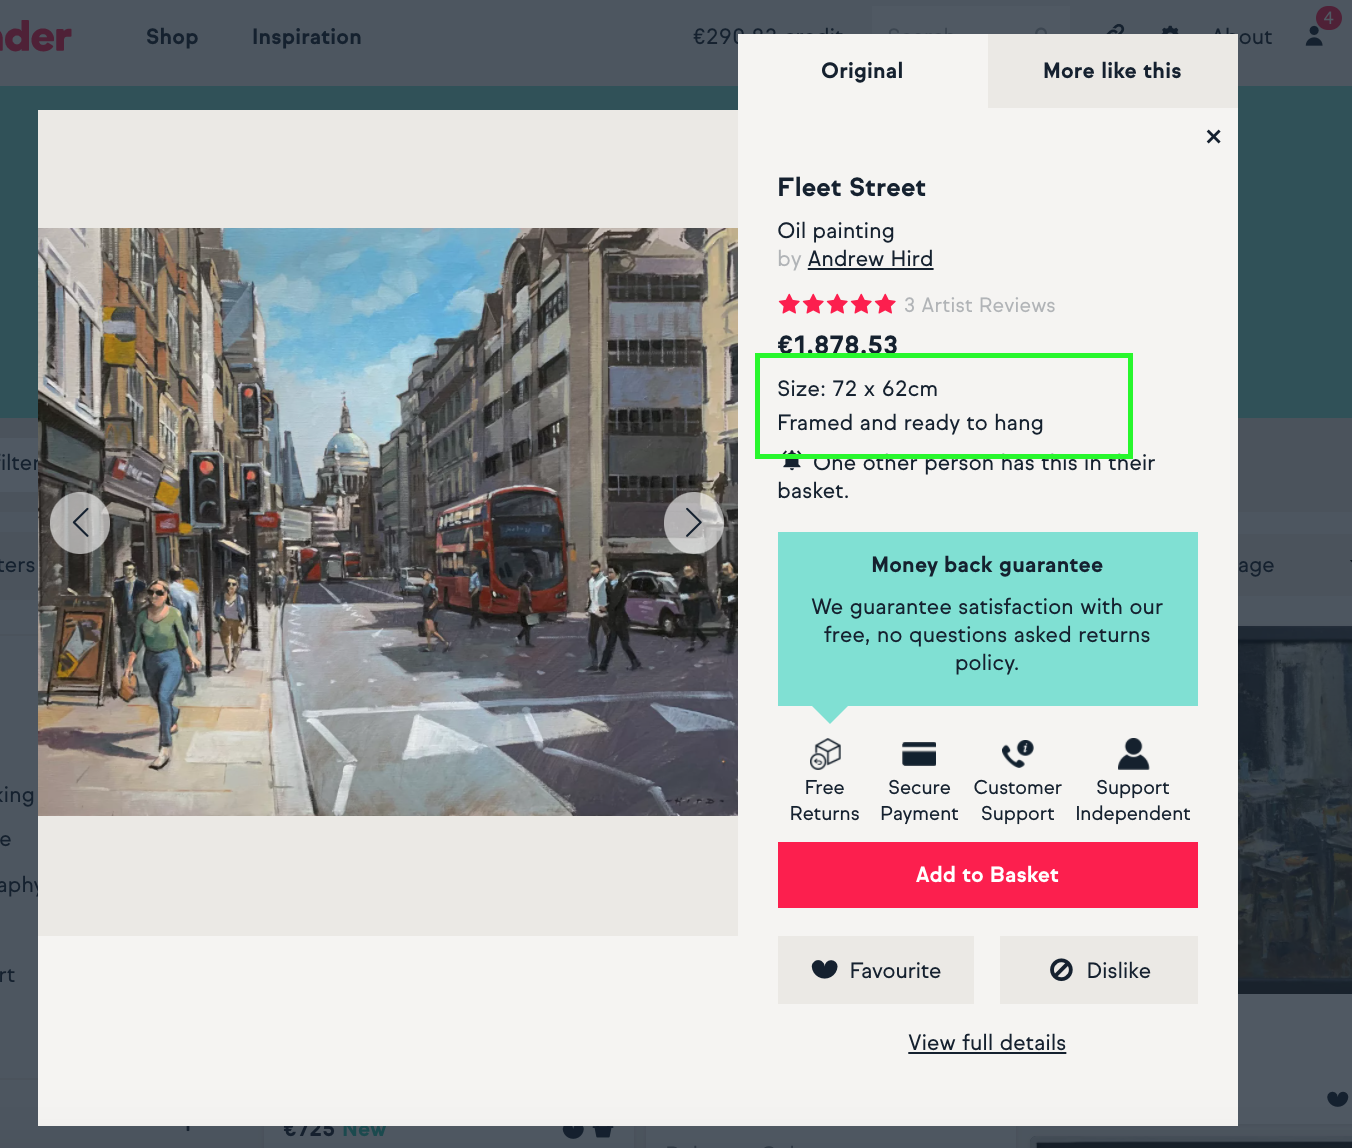
Task: Click the Secure Payment card icon
Action: [x=919, y=753]
